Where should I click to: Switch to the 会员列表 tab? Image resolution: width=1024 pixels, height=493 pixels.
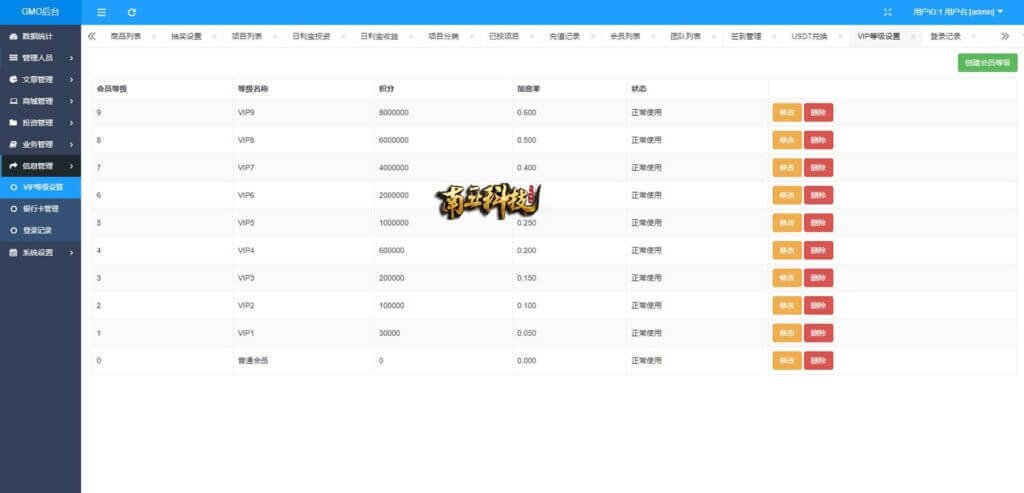[625, 36]
